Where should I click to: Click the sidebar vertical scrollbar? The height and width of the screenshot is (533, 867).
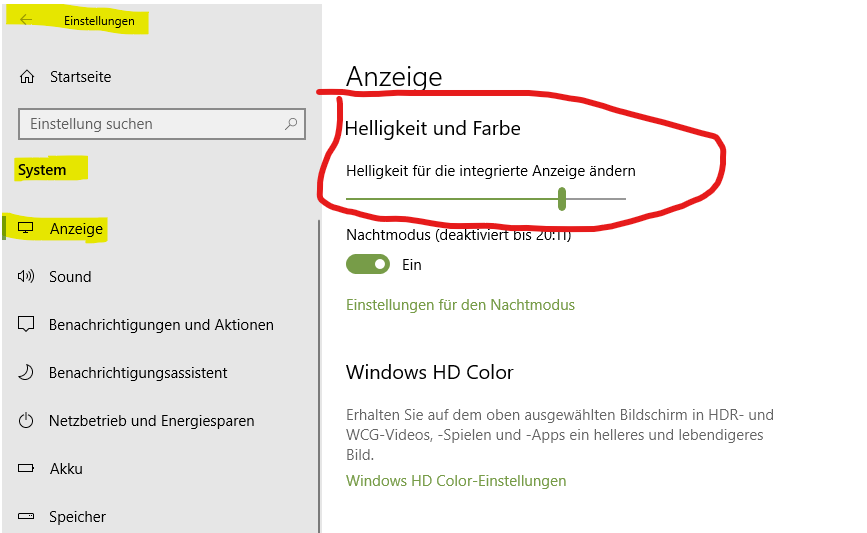click(319, 376)
